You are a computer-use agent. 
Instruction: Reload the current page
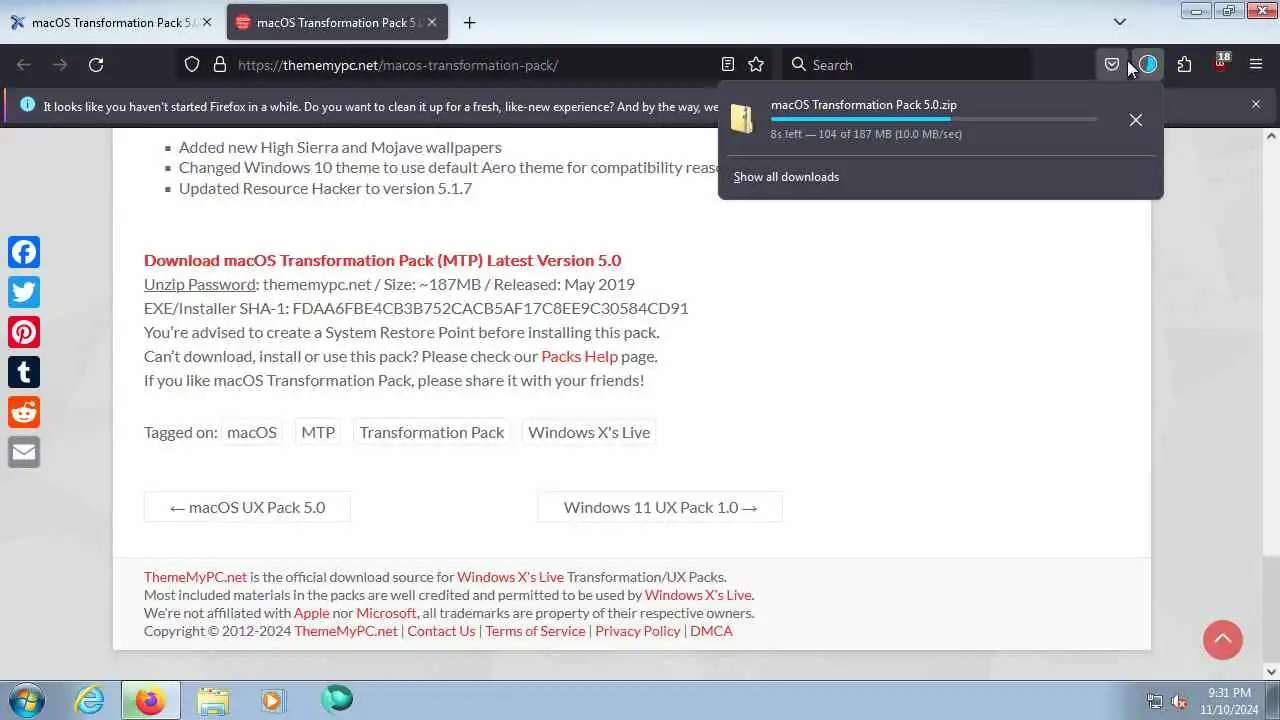[x=96, y=65]
